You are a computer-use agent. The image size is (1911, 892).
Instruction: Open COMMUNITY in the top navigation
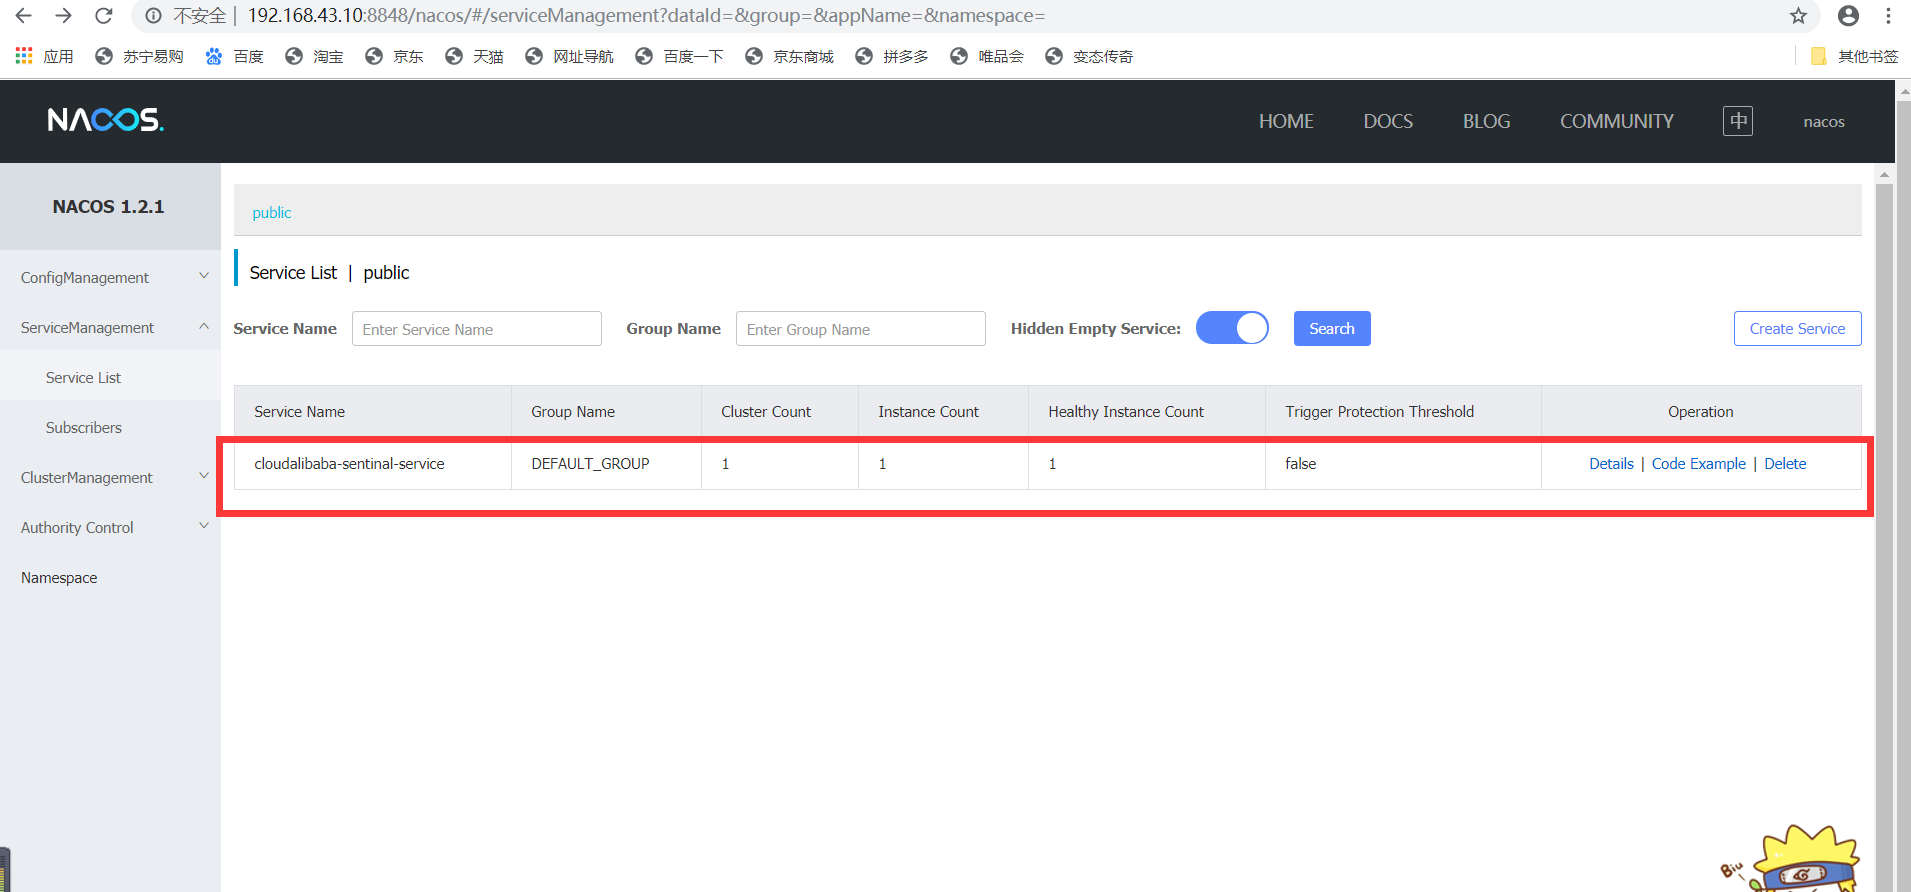tap(1616, 121)
